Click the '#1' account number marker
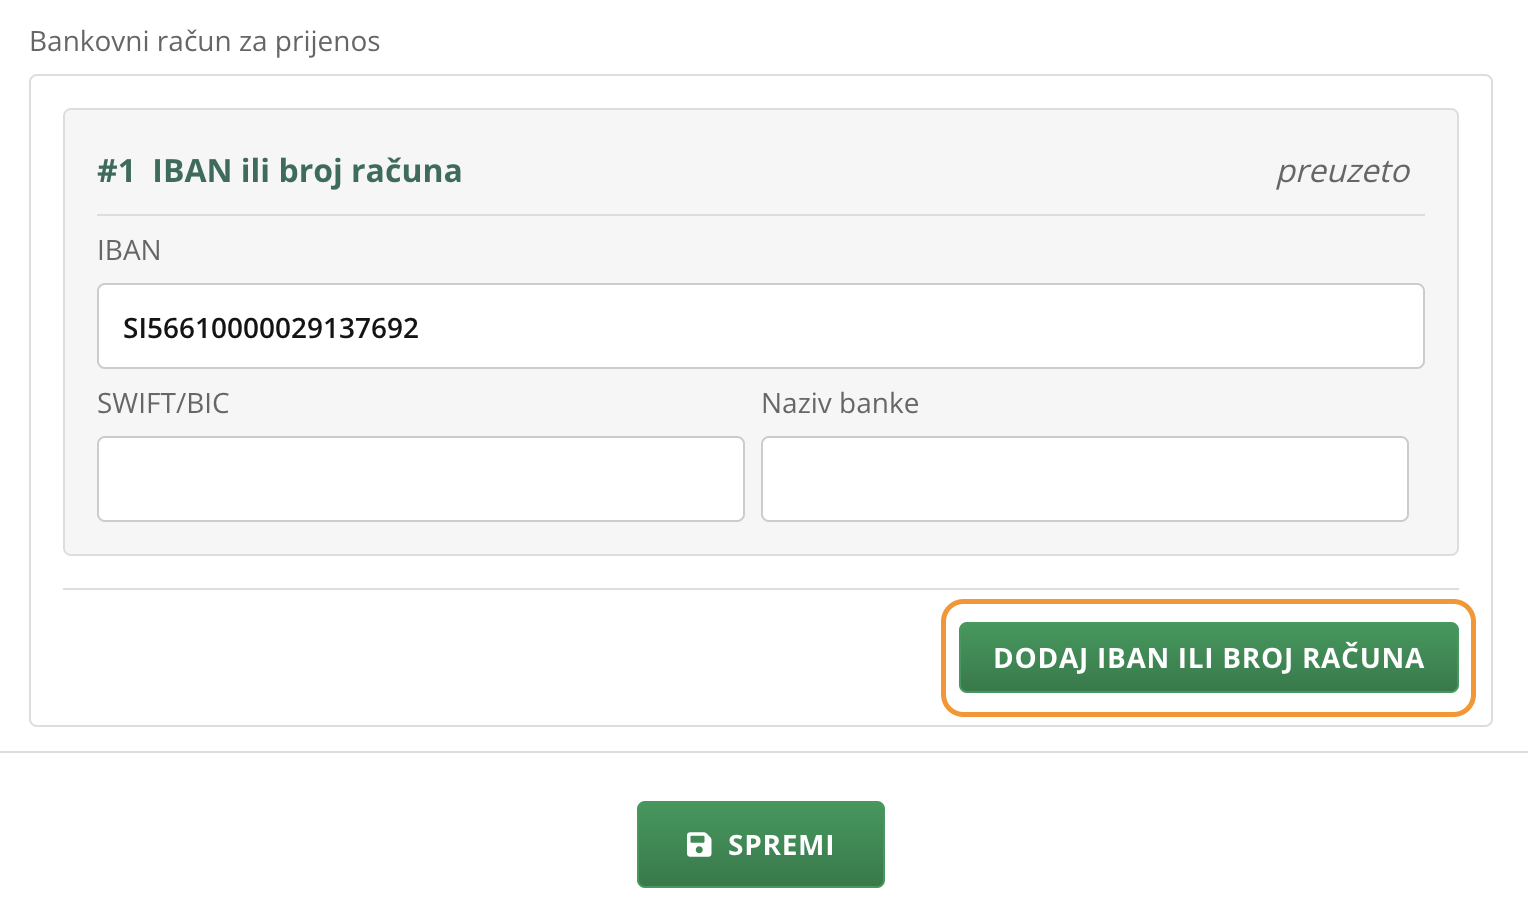The width and height of the screenshot is (1528, 914). click(x=116, y=171)
